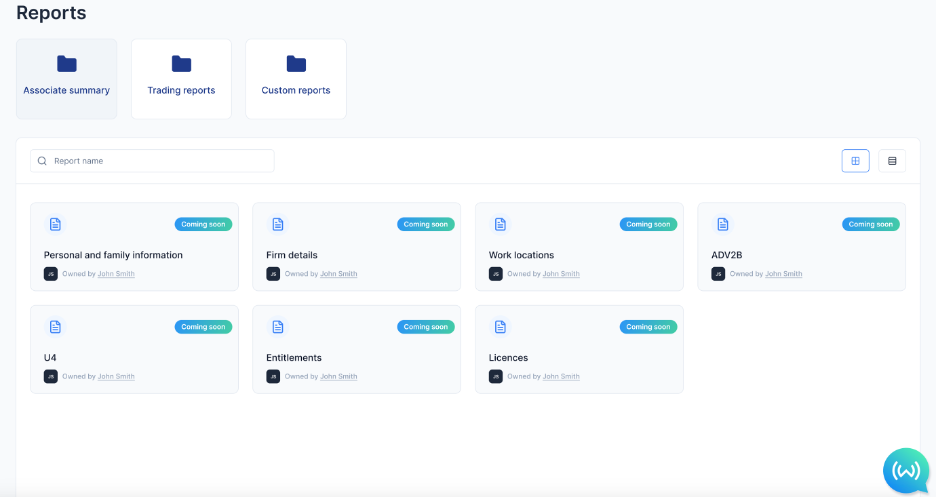This screenshot has height=498, width=936.
Task: Click JS avatar on U4 card
Action: pyautogui.click(x=51, y=376)
